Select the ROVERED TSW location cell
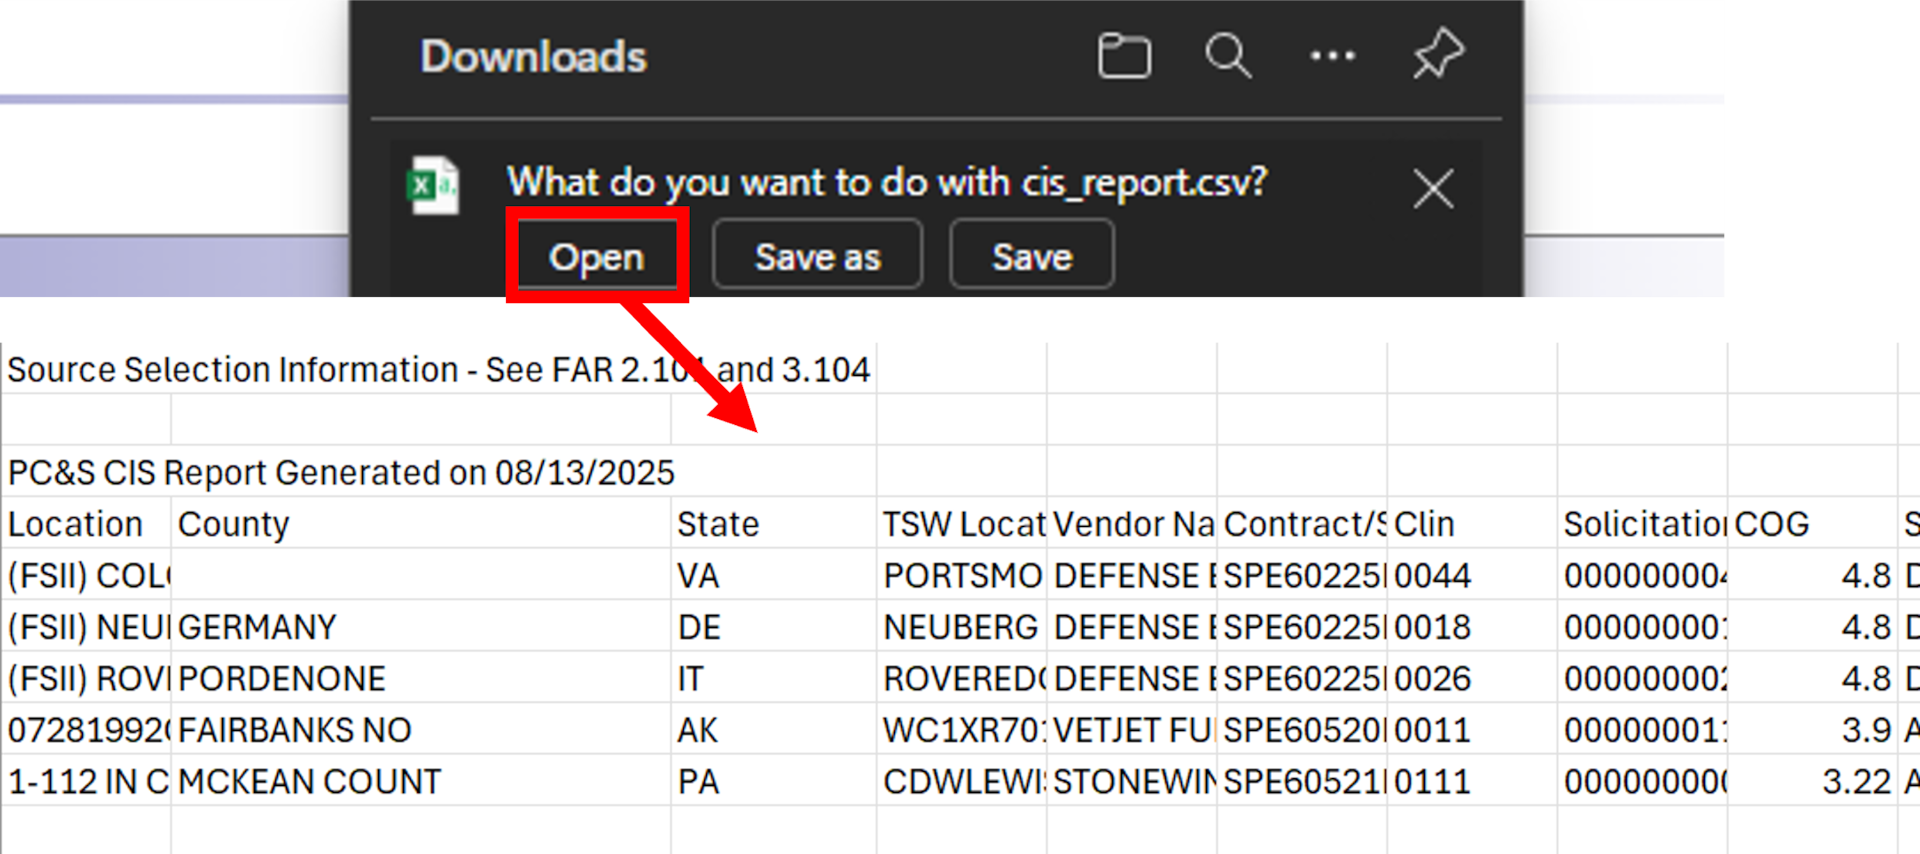Screen dimensions: 1920x854 pos(962,678)
